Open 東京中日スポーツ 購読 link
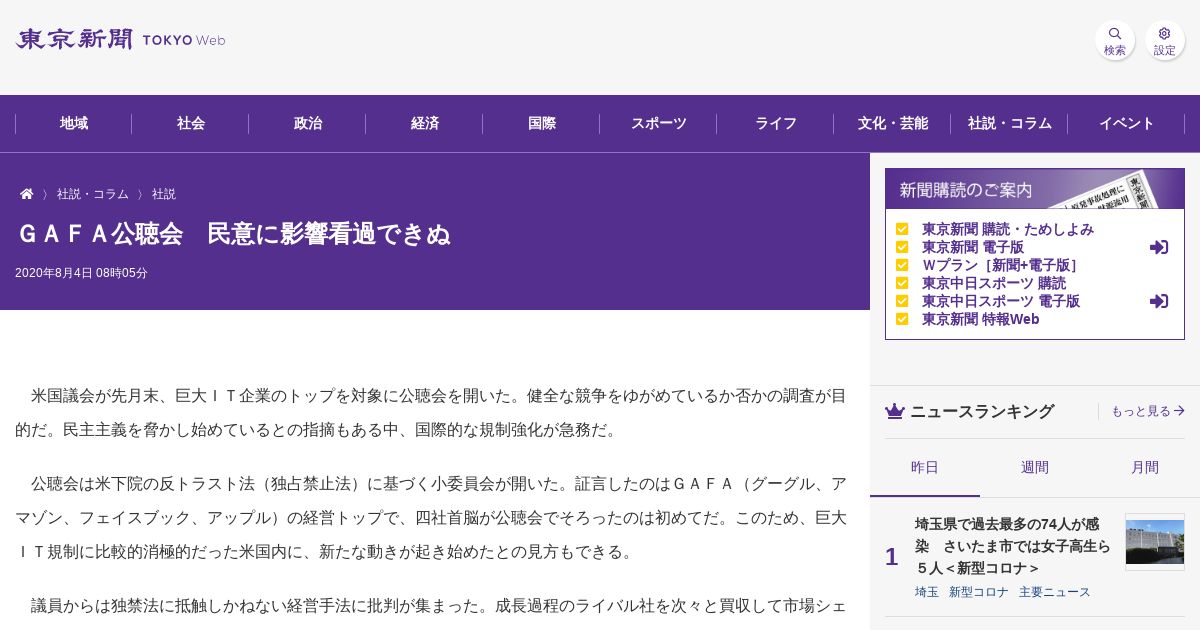Viewport: 1200px width, 630px height. (x=994, y=283)
